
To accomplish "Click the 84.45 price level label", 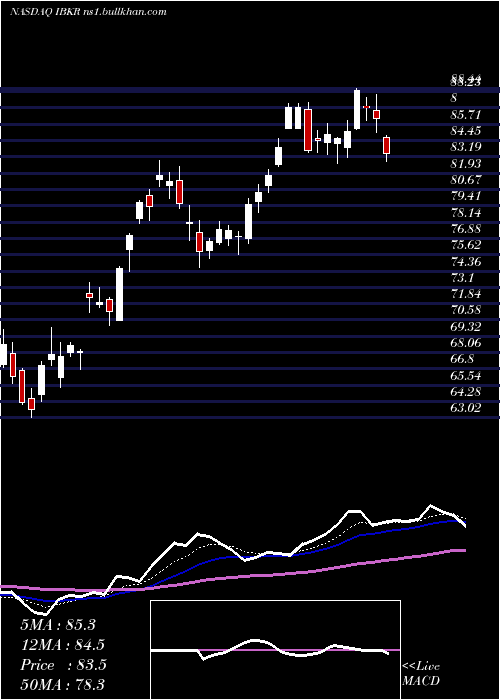I will point(466,131).
